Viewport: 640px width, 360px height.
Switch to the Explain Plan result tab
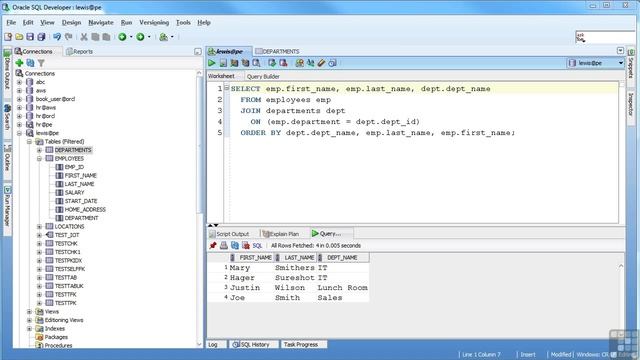click(281, 234)
